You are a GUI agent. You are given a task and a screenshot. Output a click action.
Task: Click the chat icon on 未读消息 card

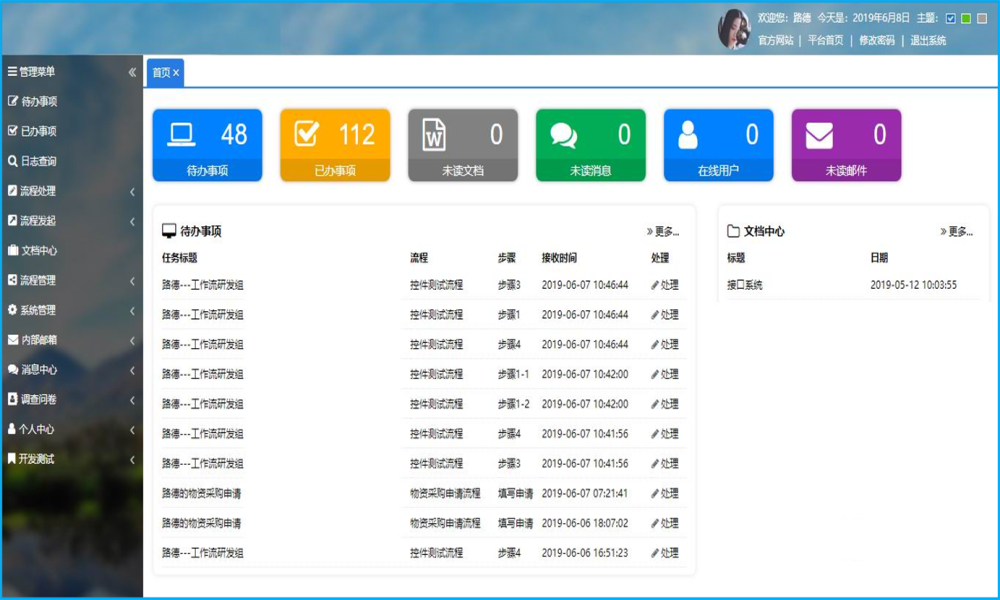[x=564, y=135]
